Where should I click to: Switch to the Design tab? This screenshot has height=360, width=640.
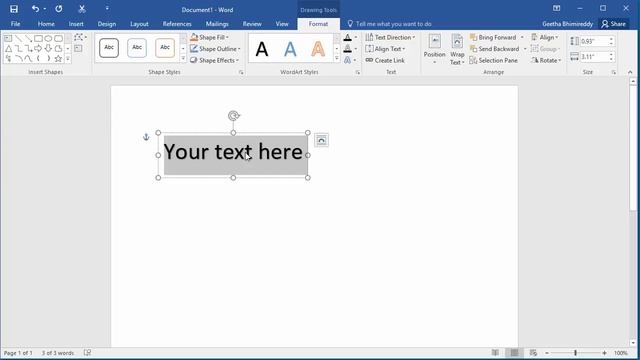coord(107,24)
